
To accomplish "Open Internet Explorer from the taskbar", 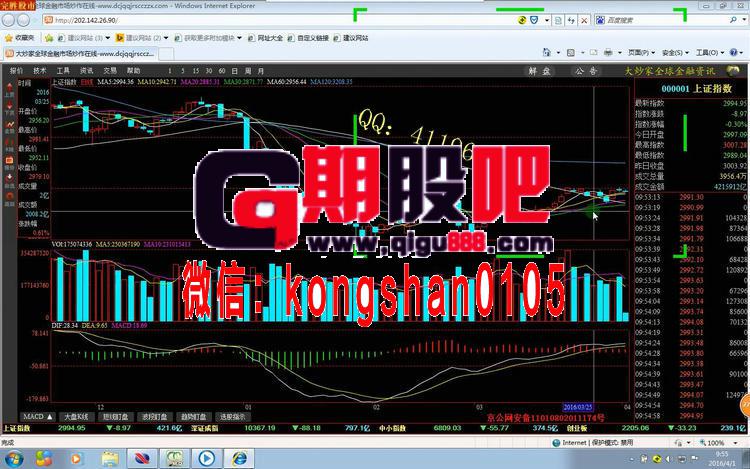I will [x=239, y=459].
